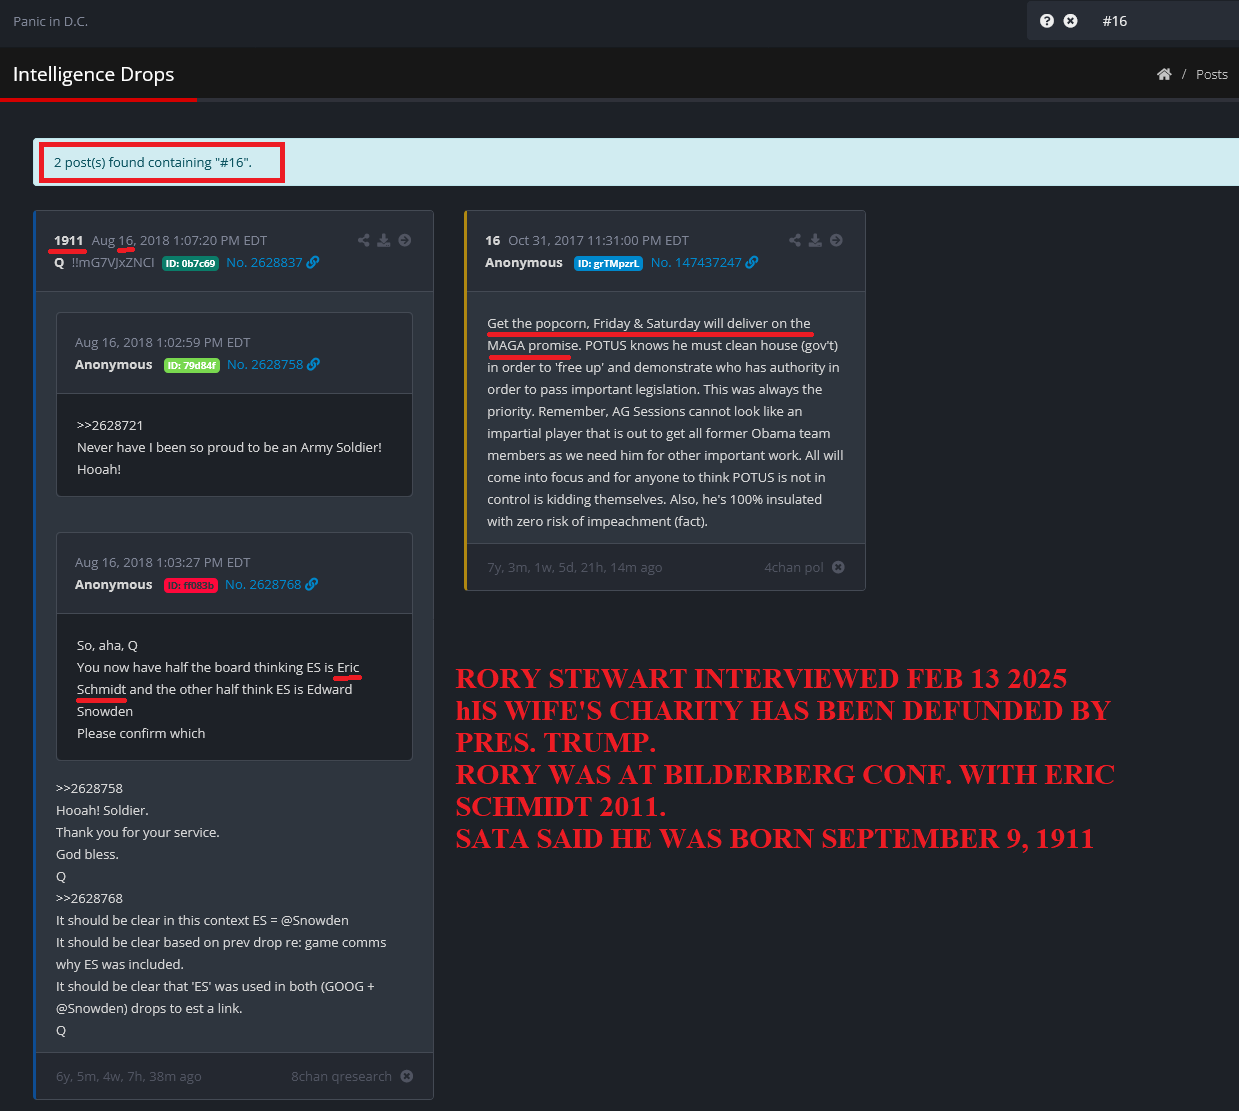The width and height of the screenshot is (1239, 1111).
Task: Select the green ID: 0b7c69 badge
Action: (190, 264)
